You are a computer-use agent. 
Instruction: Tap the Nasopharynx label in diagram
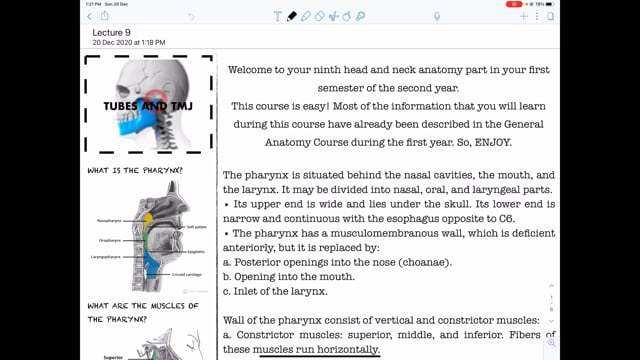pyautogui.click(x=109, y=221)
